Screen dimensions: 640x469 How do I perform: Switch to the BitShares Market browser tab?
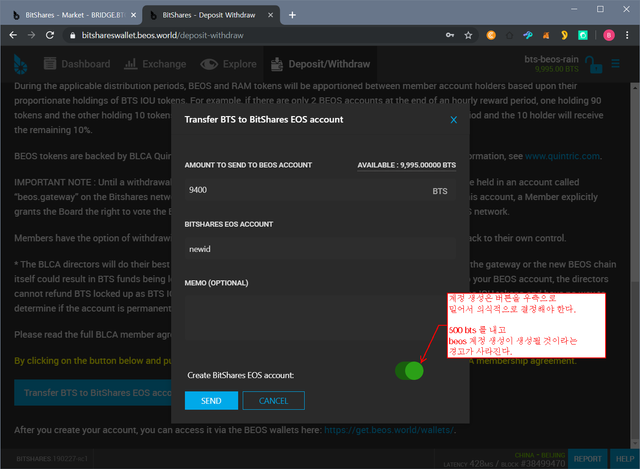click(x=74, y=15)
